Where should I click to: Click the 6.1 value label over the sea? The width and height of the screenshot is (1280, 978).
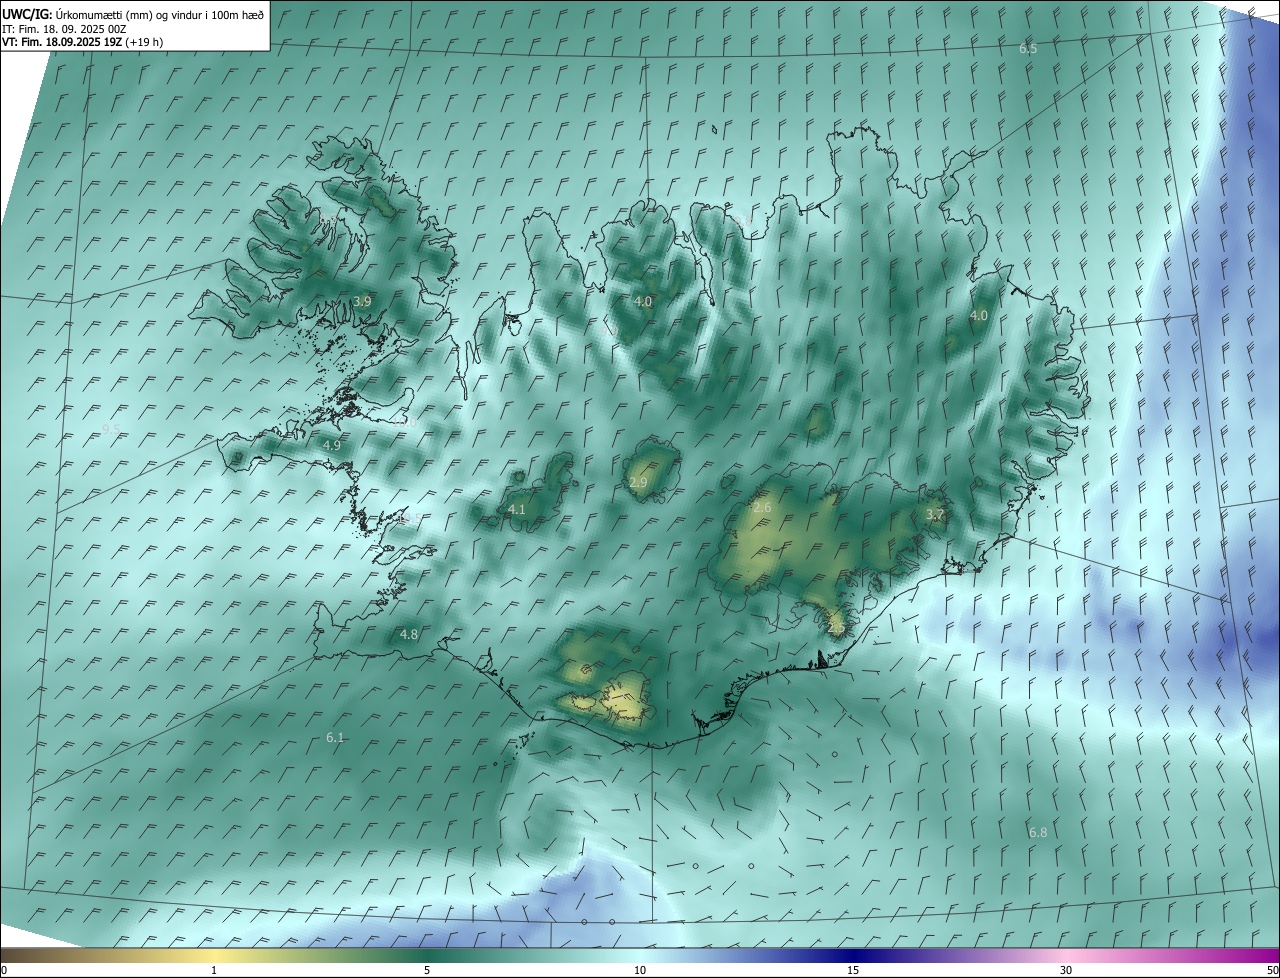pos(335,738)
